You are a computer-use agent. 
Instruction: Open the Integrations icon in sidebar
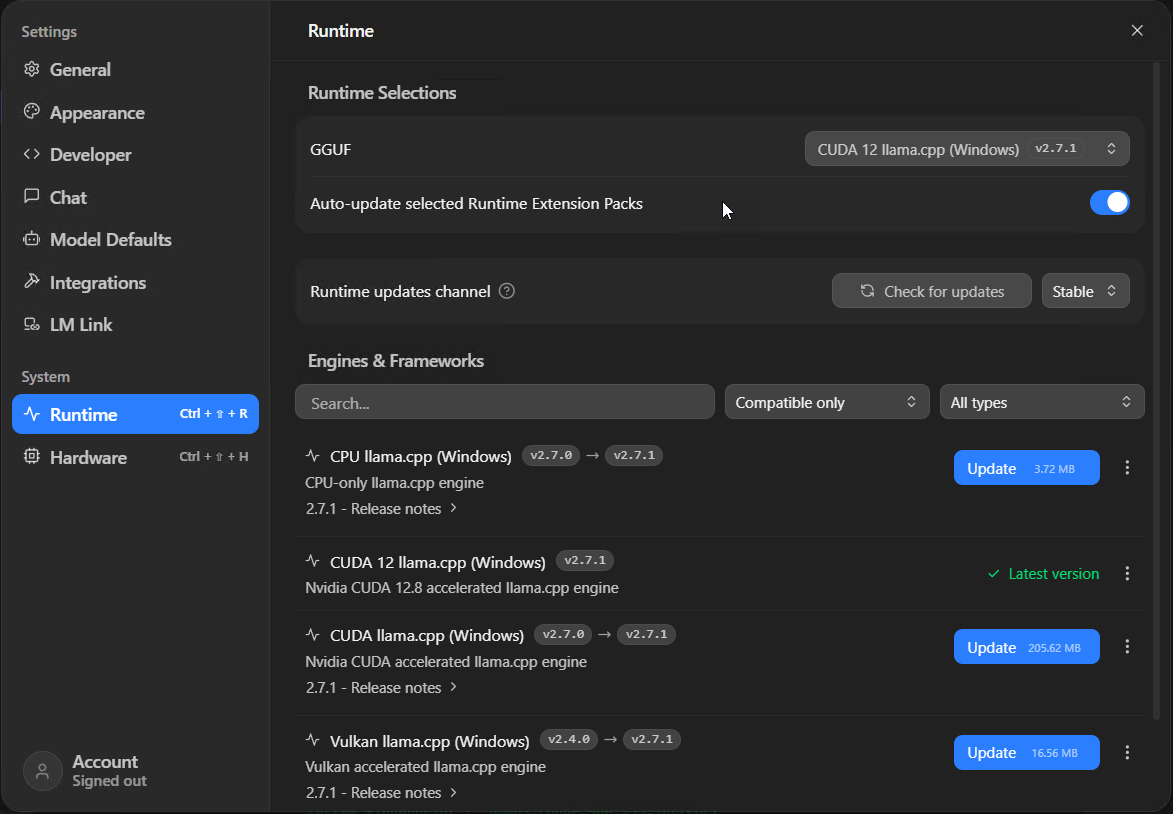coord(31,282)
